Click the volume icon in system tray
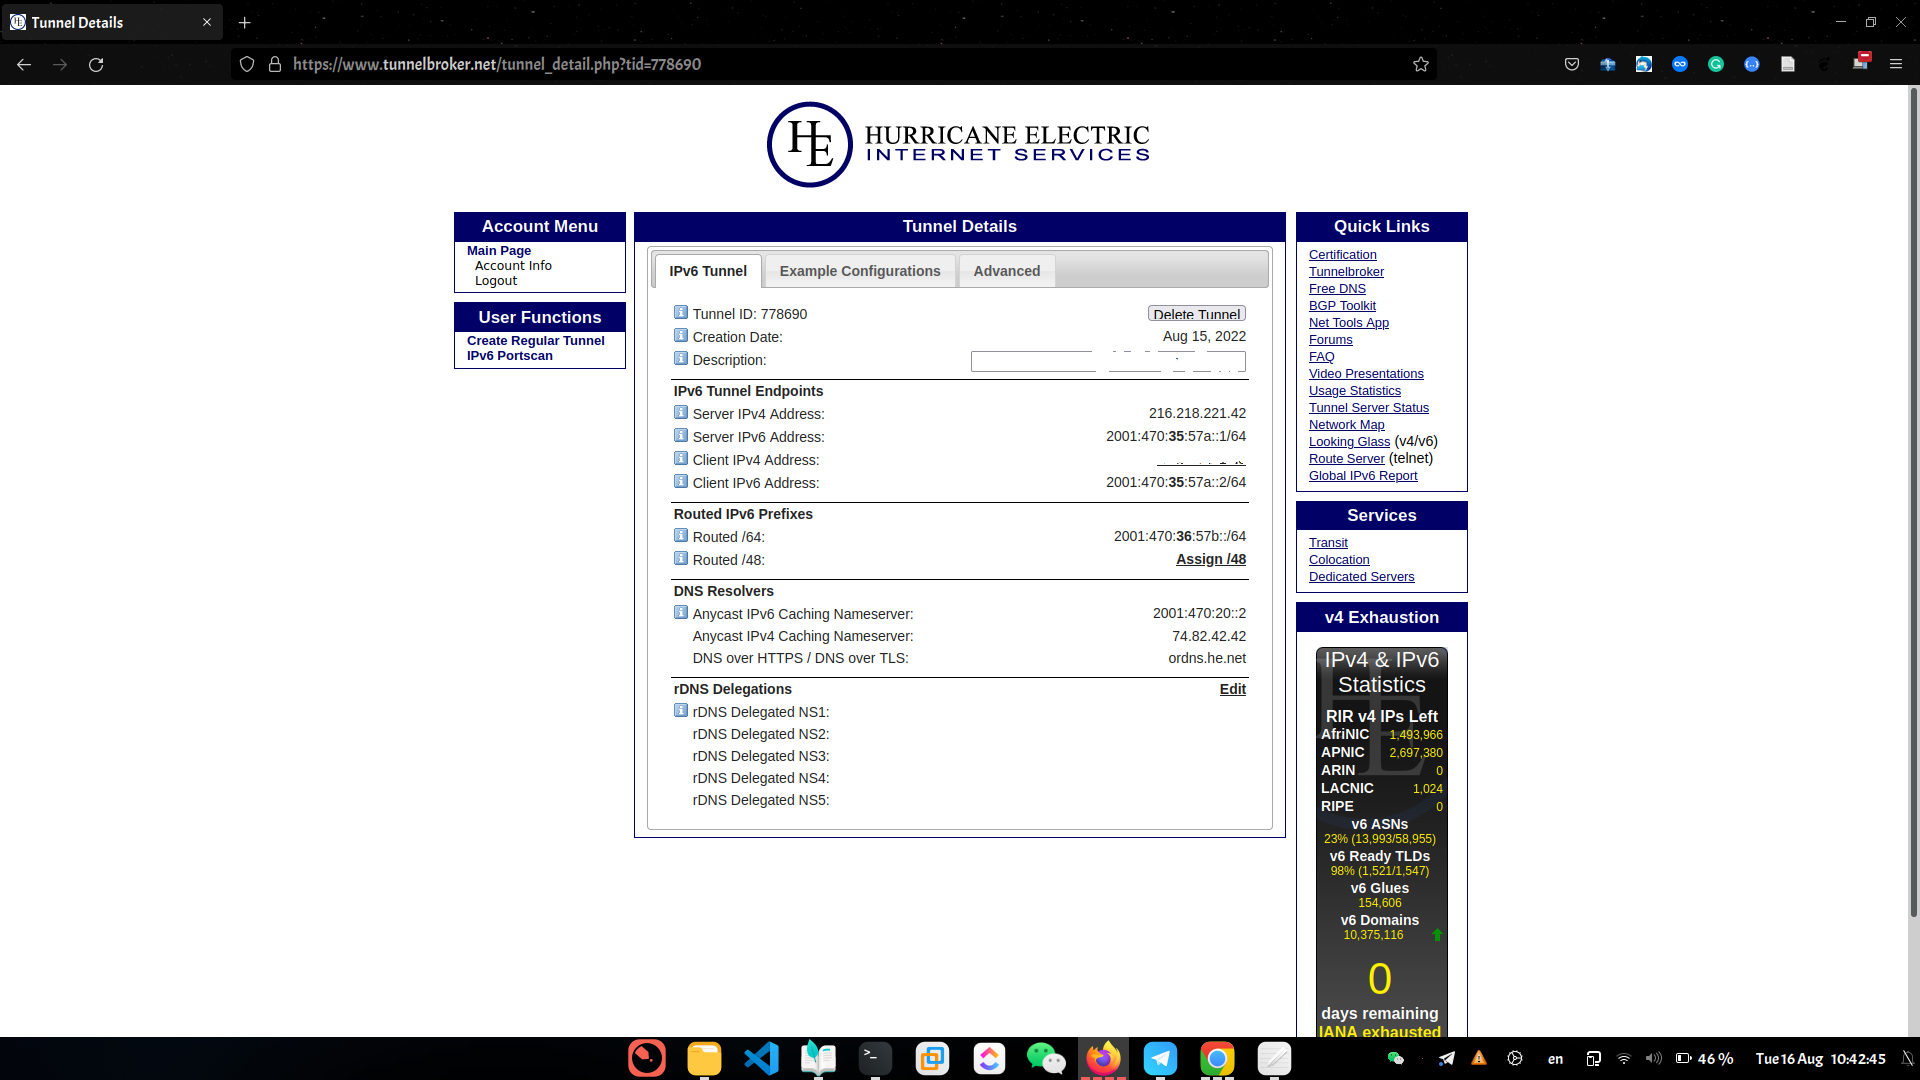 pyautogui.click(x=1653, y=1058)
